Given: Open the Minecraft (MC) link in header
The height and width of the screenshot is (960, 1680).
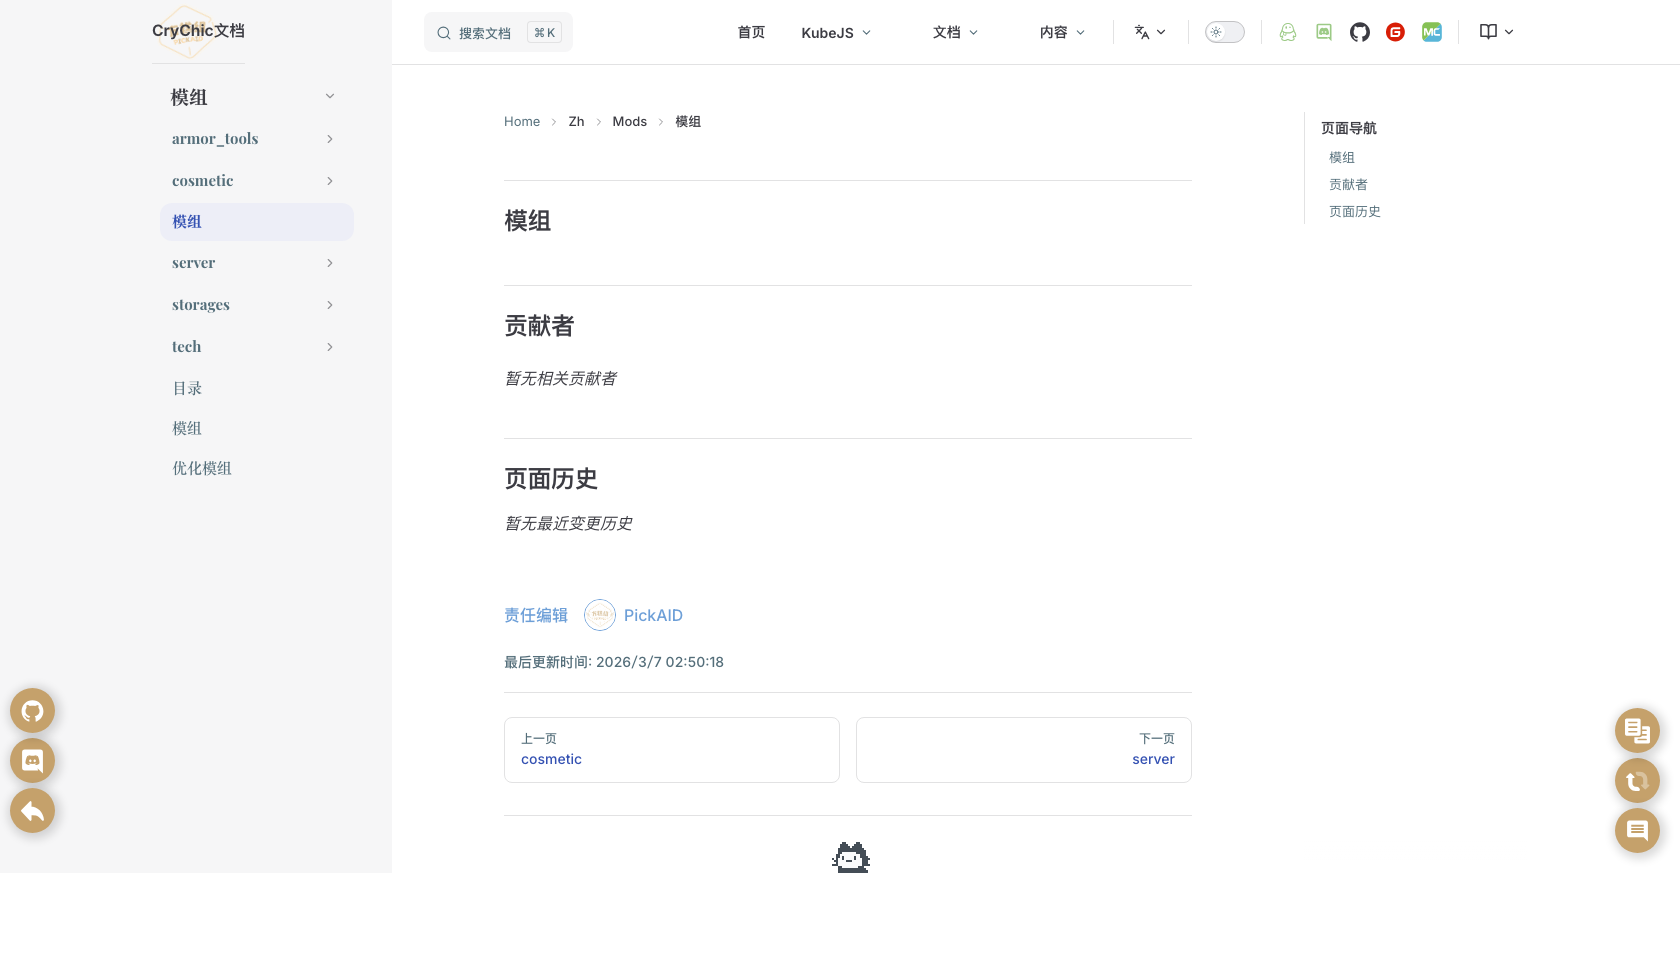Looking at the screenshot, I should pyautogui.click(x=1431, y=32).
